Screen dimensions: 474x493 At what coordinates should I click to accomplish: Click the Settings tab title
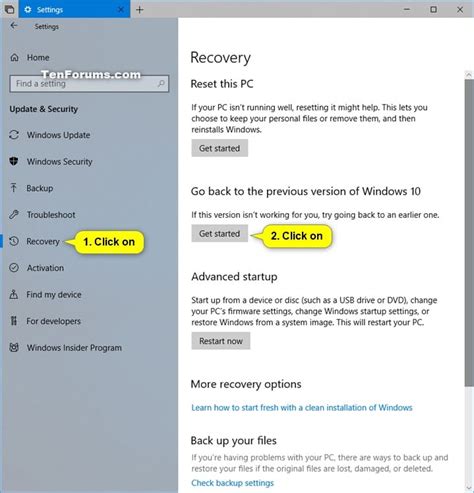pyautogui.click(x=50, y=10)
